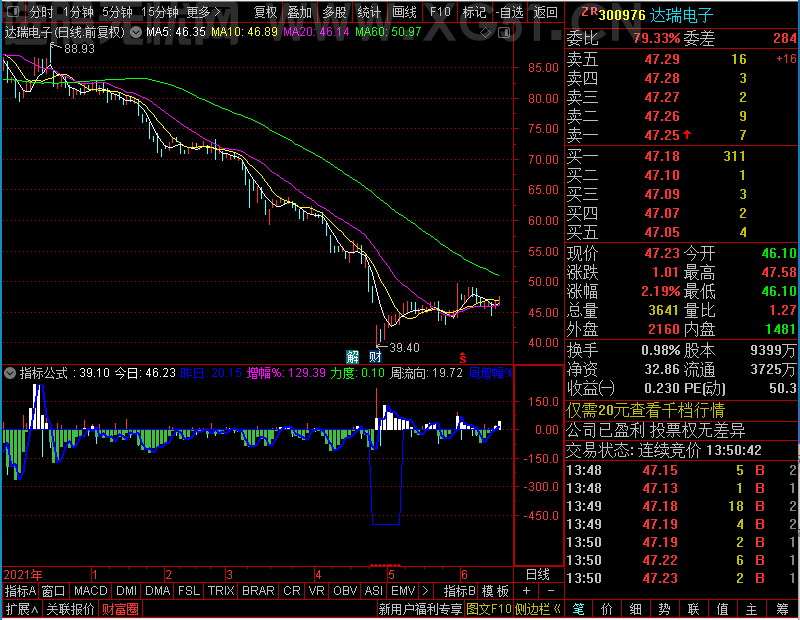
Task: Click the 多股 multi-stock button
Action: pos(334,12)
